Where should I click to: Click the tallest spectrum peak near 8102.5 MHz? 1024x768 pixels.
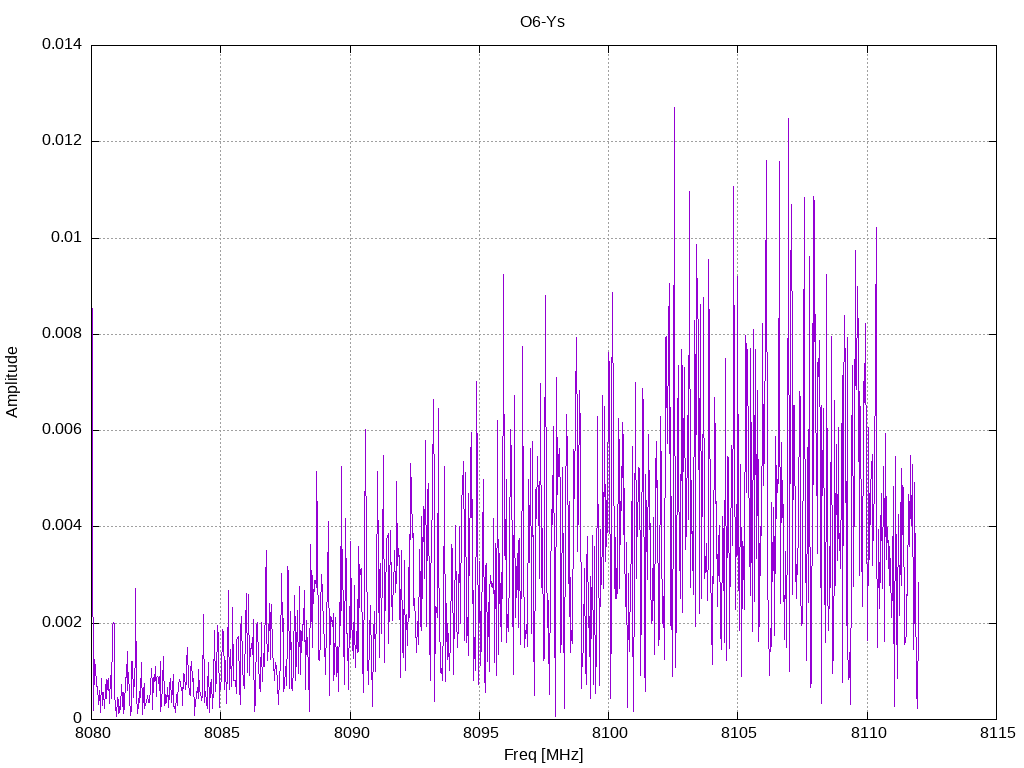tap(675, 110)
